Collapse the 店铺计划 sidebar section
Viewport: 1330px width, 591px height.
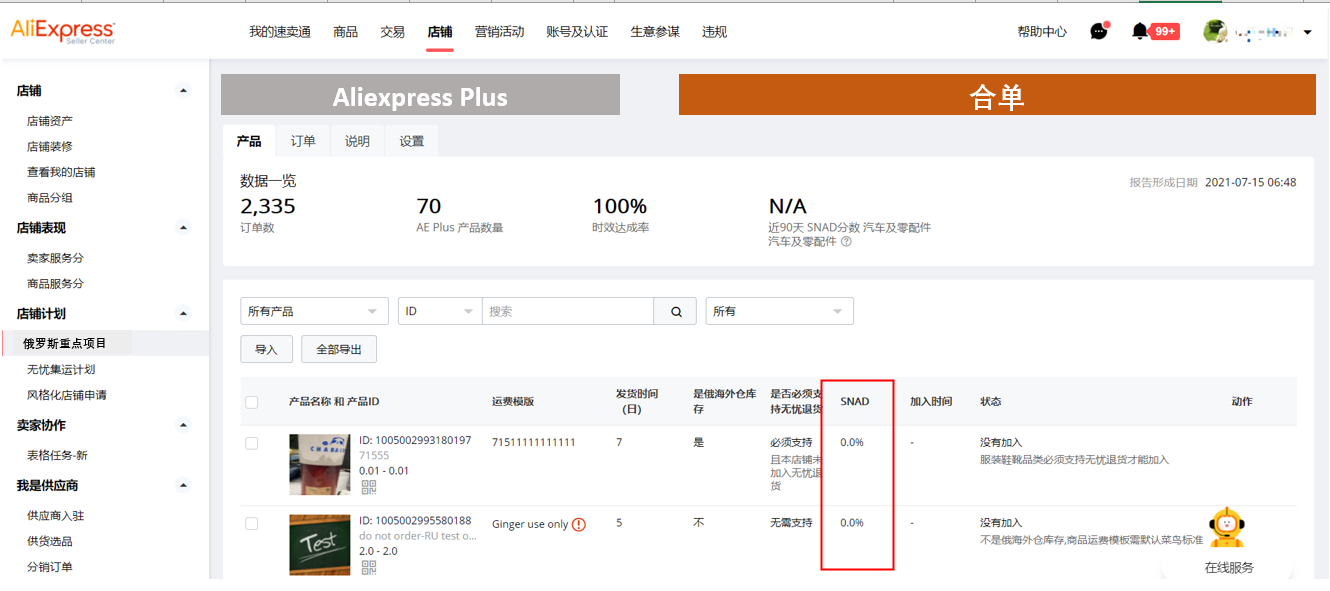(183, 313)
